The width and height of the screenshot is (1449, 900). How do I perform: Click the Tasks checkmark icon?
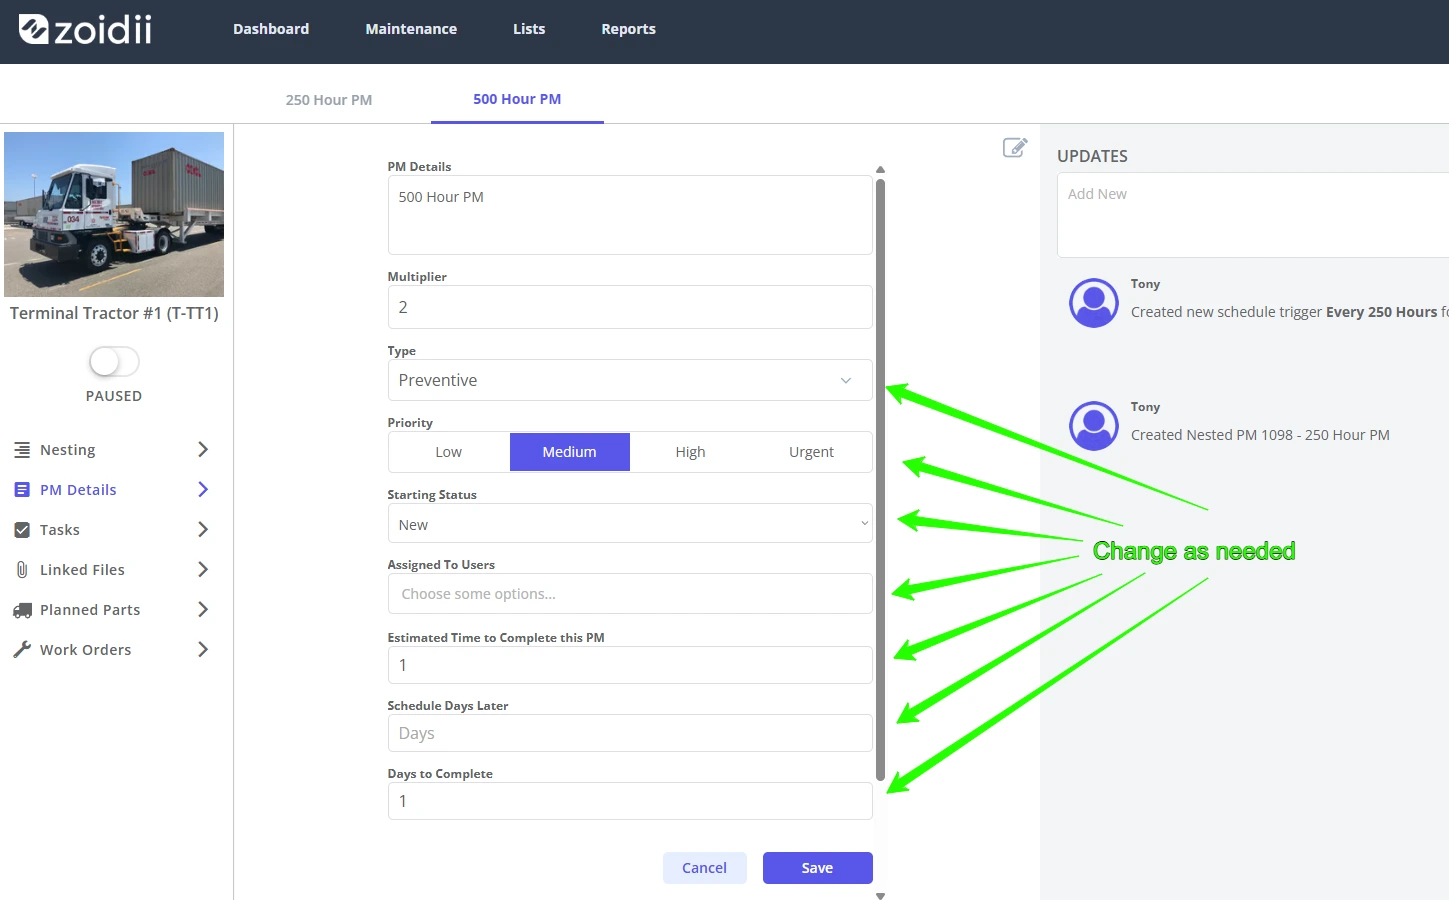click(22, 530)
